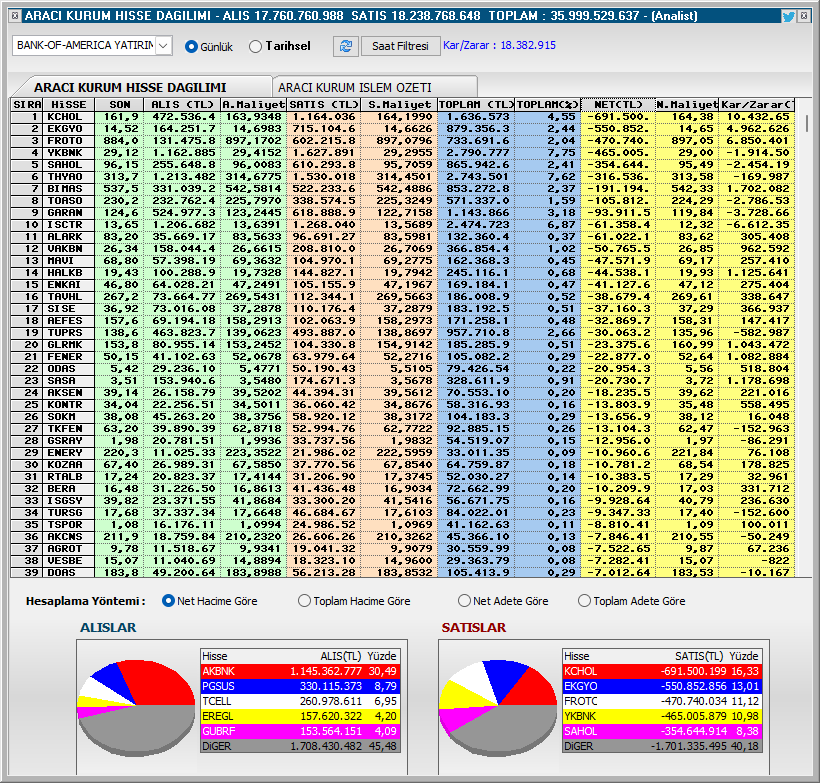This screenshot has height=783, width=820.
Task: Sort by the Kar/Zarar column header
Action: click(x=757, y=105)
